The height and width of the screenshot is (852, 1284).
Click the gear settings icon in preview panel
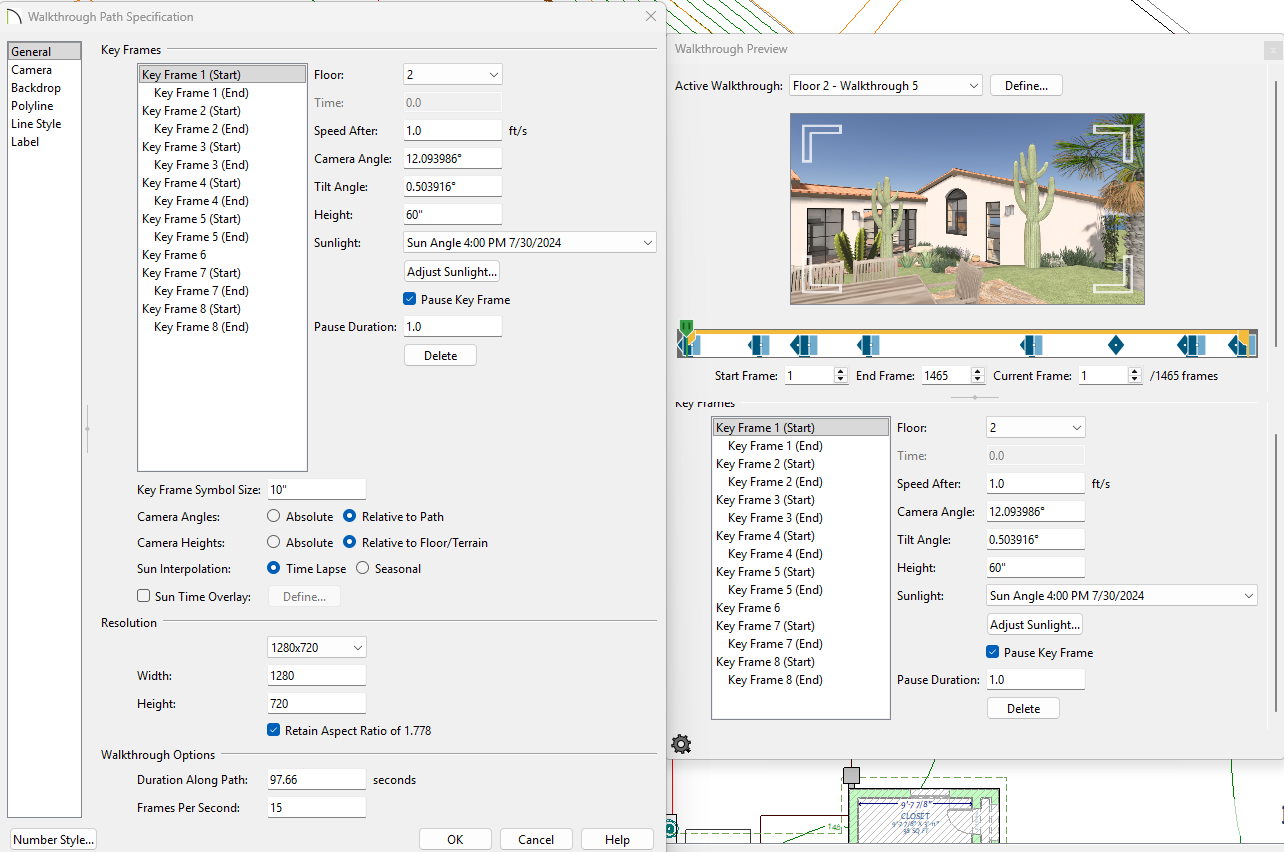(x=681, y=744)
